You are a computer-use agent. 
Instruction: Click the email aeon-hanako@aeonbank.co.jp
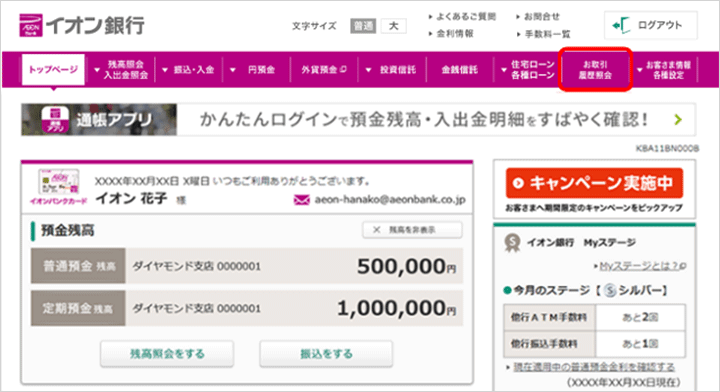pos(390,200)
